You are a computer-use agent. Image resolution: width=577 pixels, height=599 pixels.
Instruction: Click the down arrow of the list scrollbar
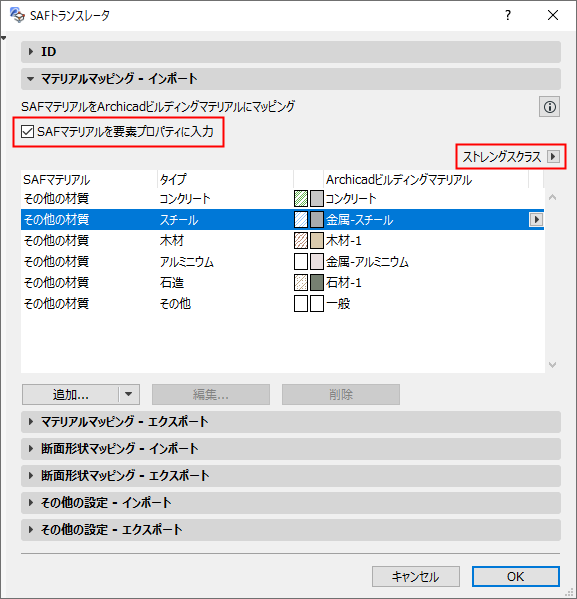553,365
